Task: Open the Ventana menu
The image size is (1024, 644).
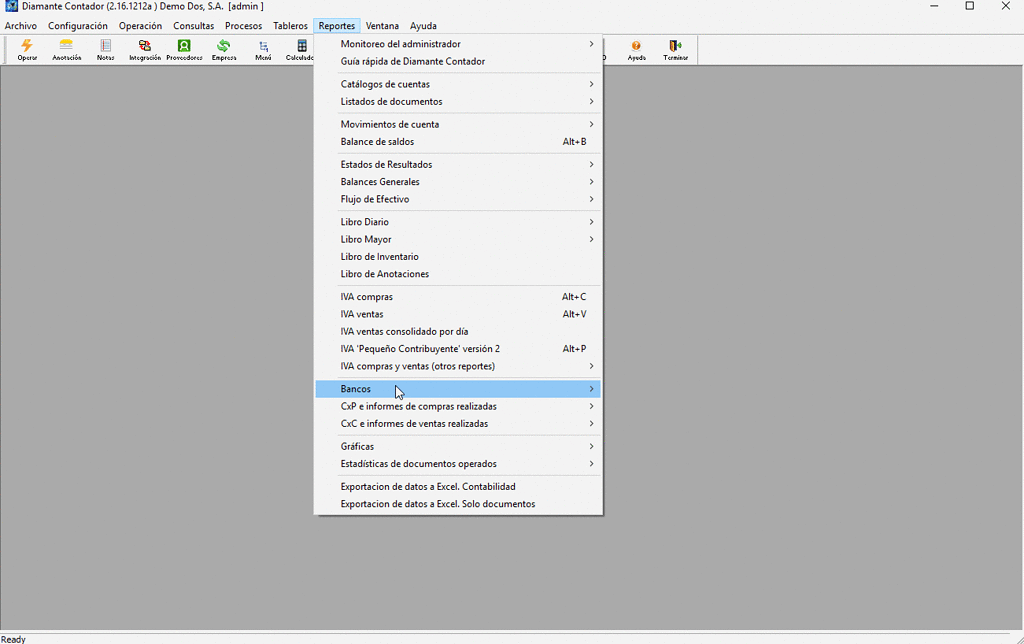Action: coord(382,26)
